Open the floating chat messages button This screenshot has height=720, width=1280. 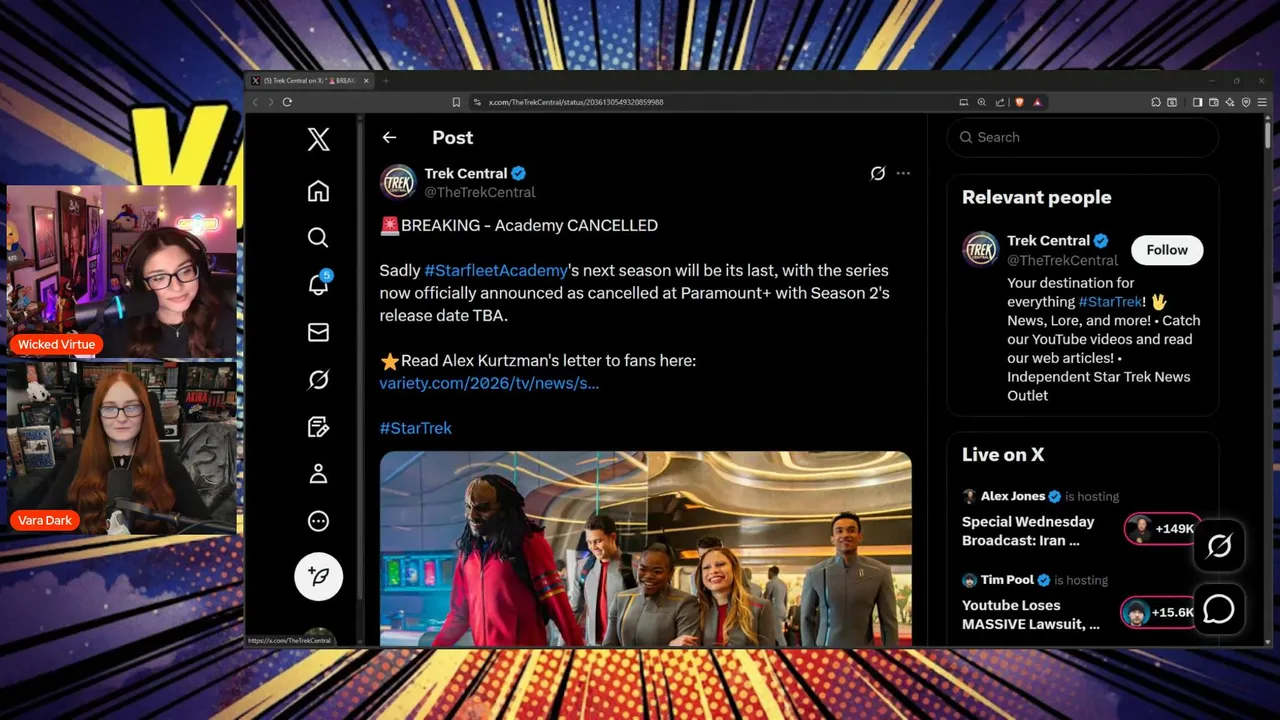coord(1219,609)
